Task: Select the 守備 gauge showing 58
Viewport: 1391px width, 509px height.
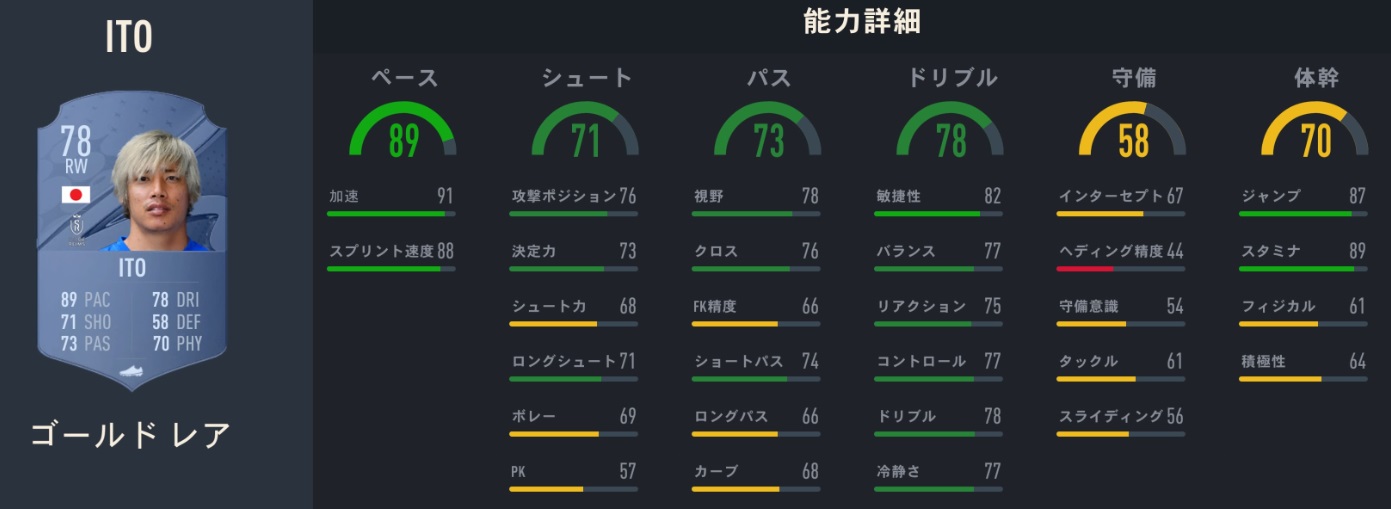Action: coord(1133,132)
